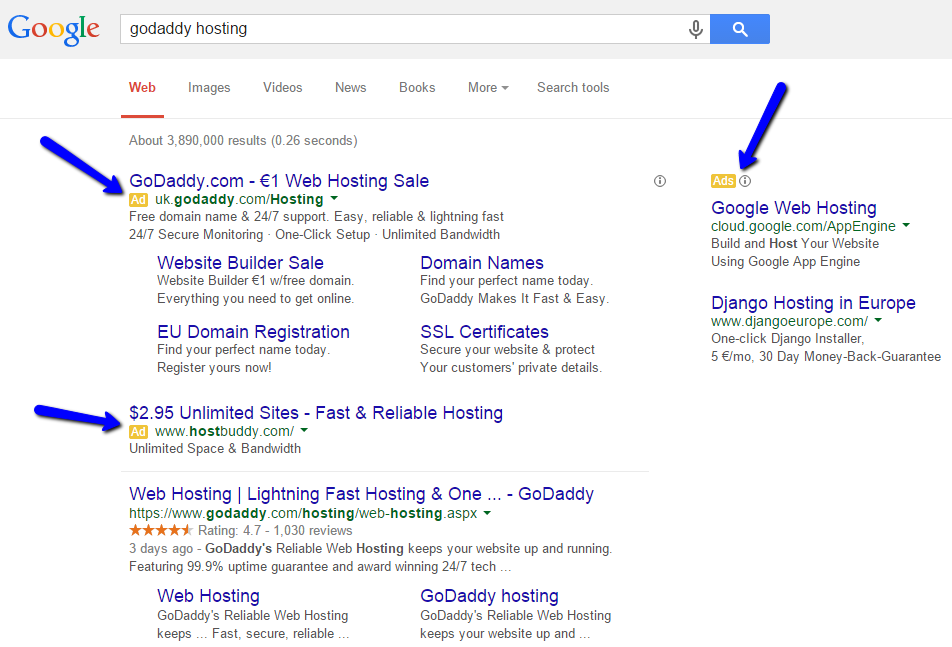Switch to News tab
952x647 pixels.
point(350,87)
